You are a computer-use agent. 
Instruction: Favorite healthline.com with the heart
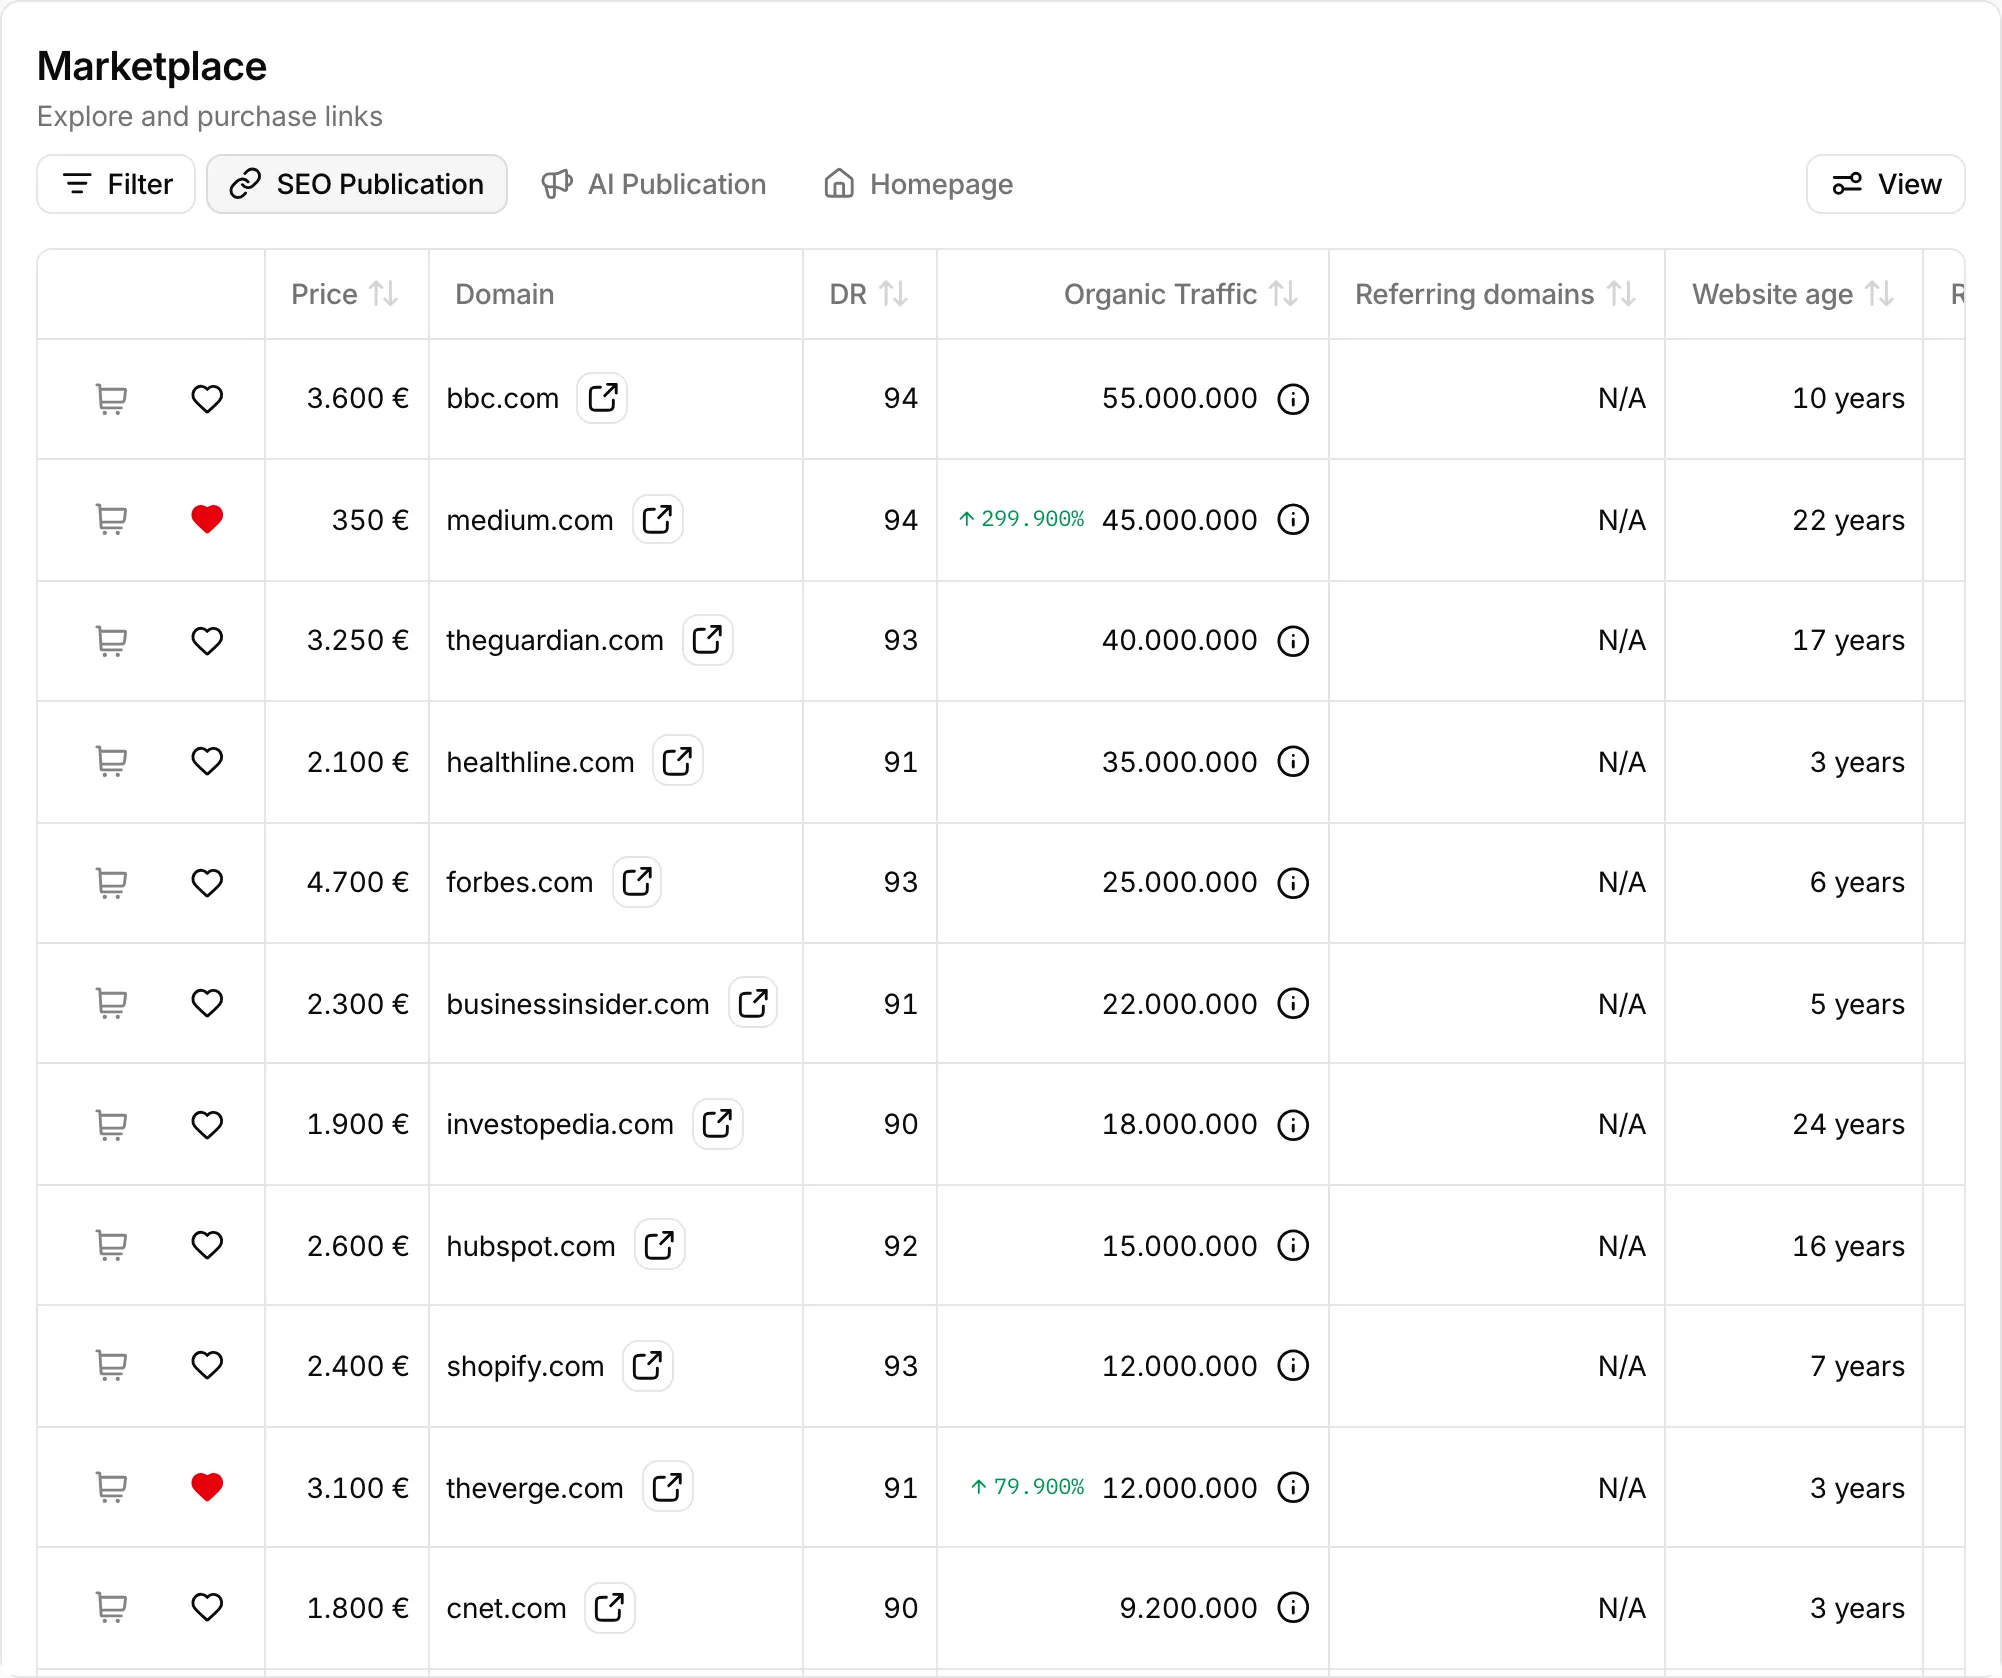click(x=207, y=762)
